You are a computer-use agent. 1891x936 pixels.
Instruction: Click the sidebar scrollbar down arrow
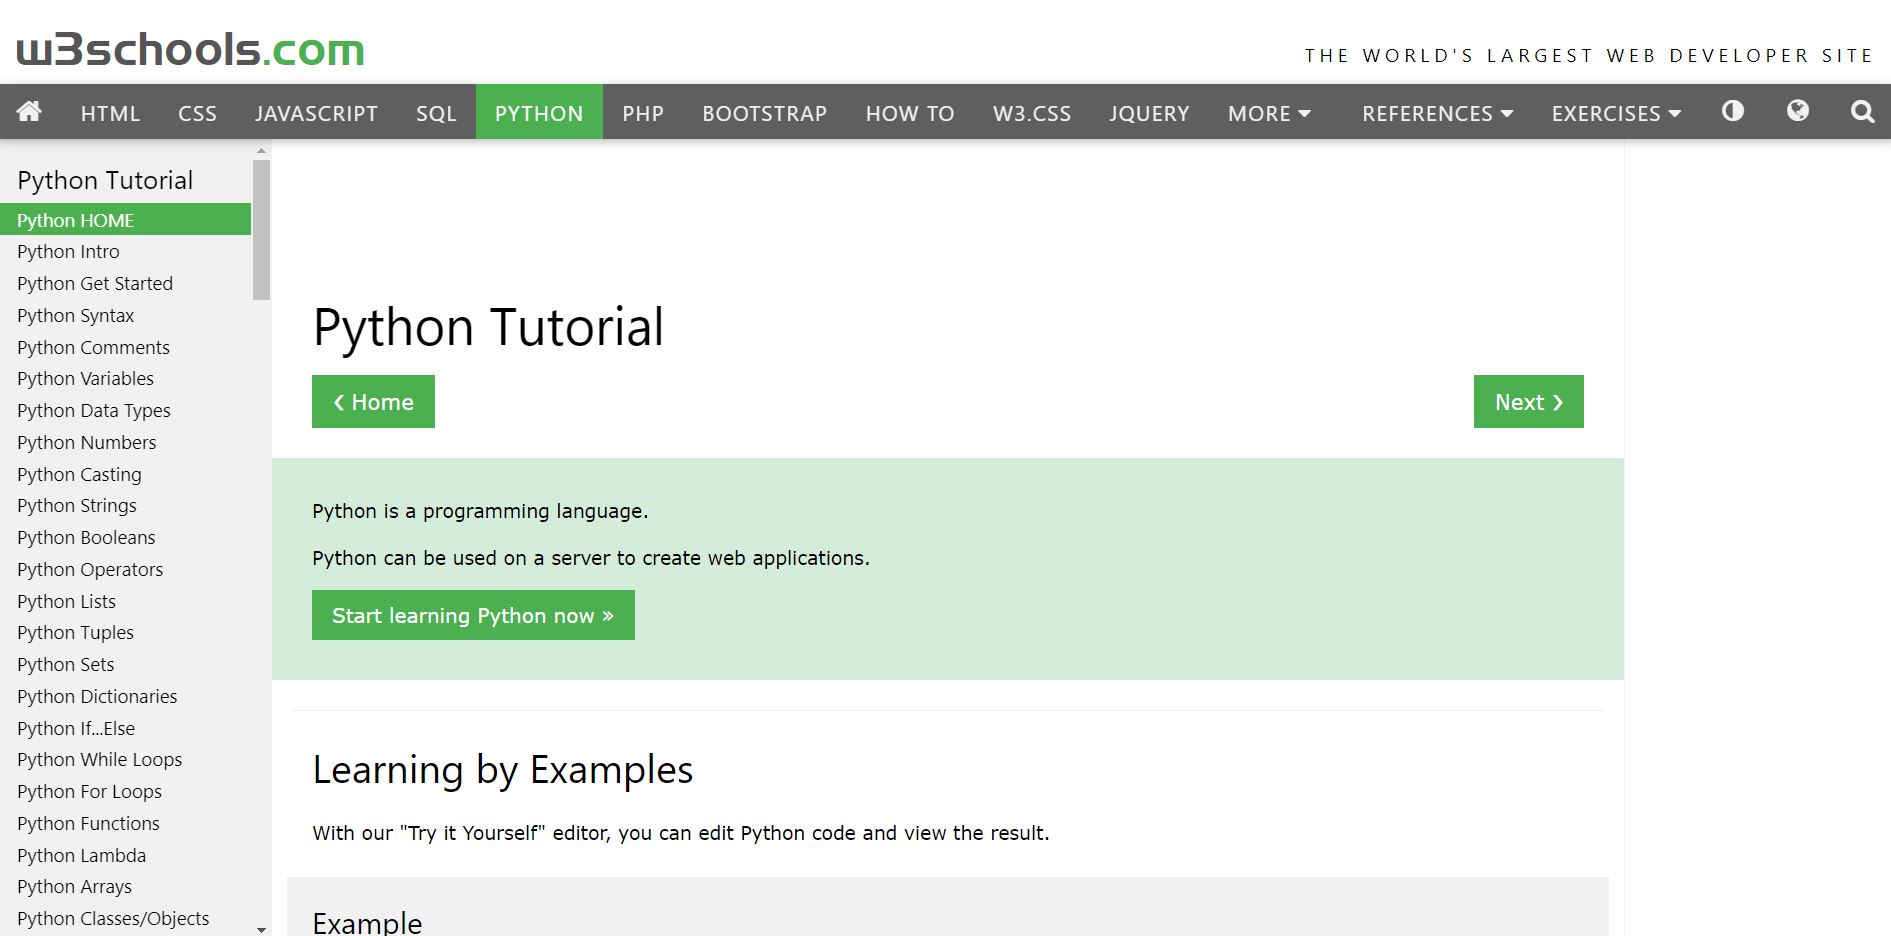(262, 929)
